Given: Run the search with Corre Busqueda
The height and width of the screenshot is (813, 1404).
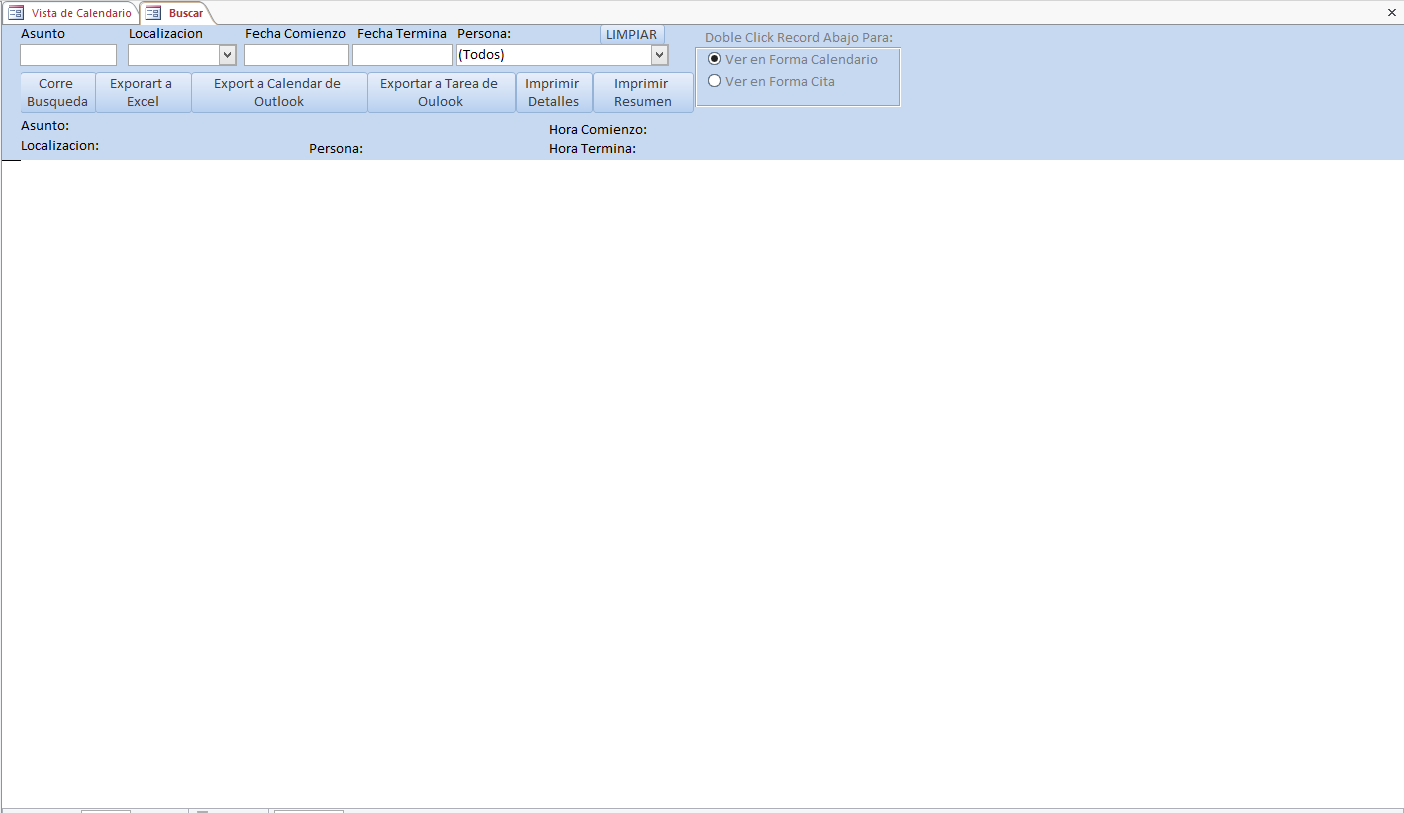Looking at the screenshot, I should [x=57, y=92].
